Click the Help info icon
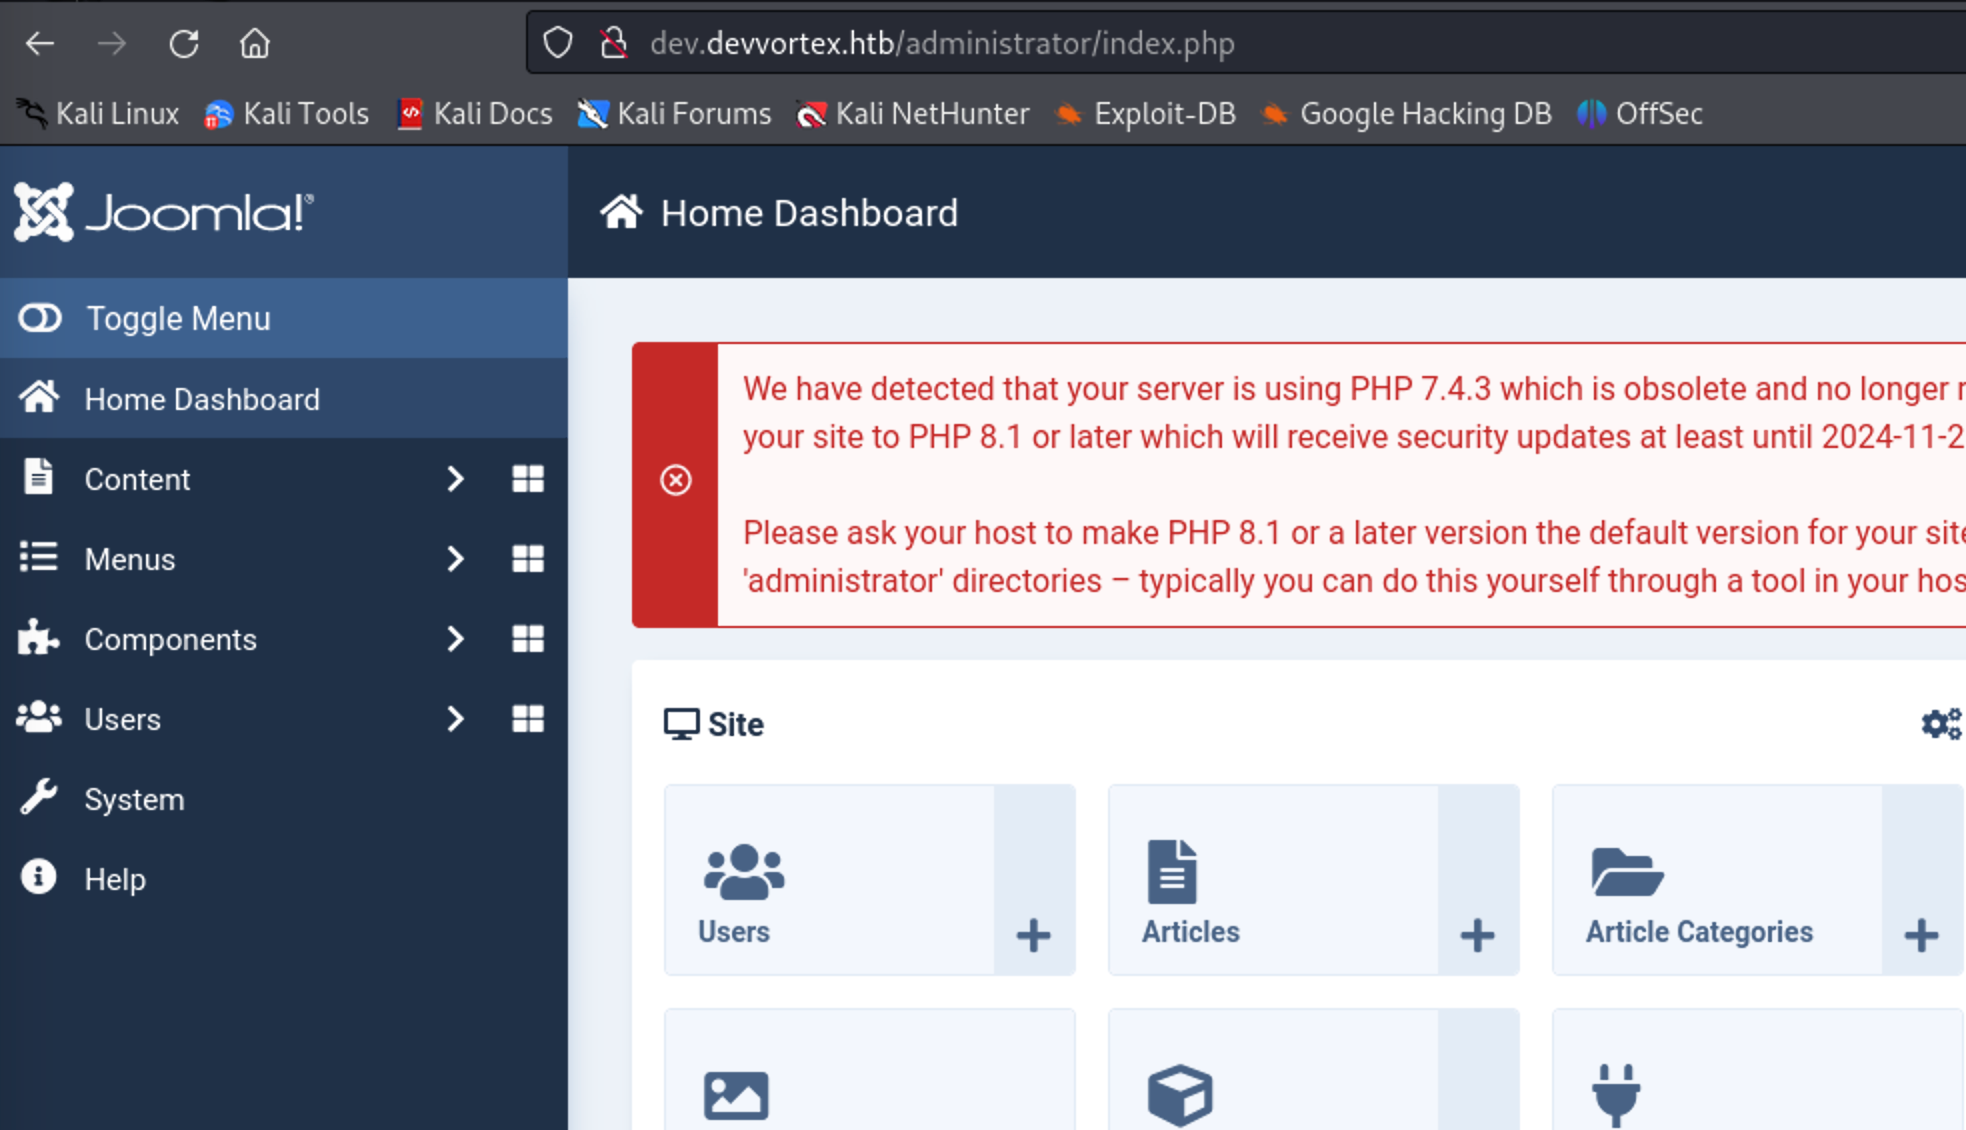This screenshot has width=1966, height=1130. 38,877
